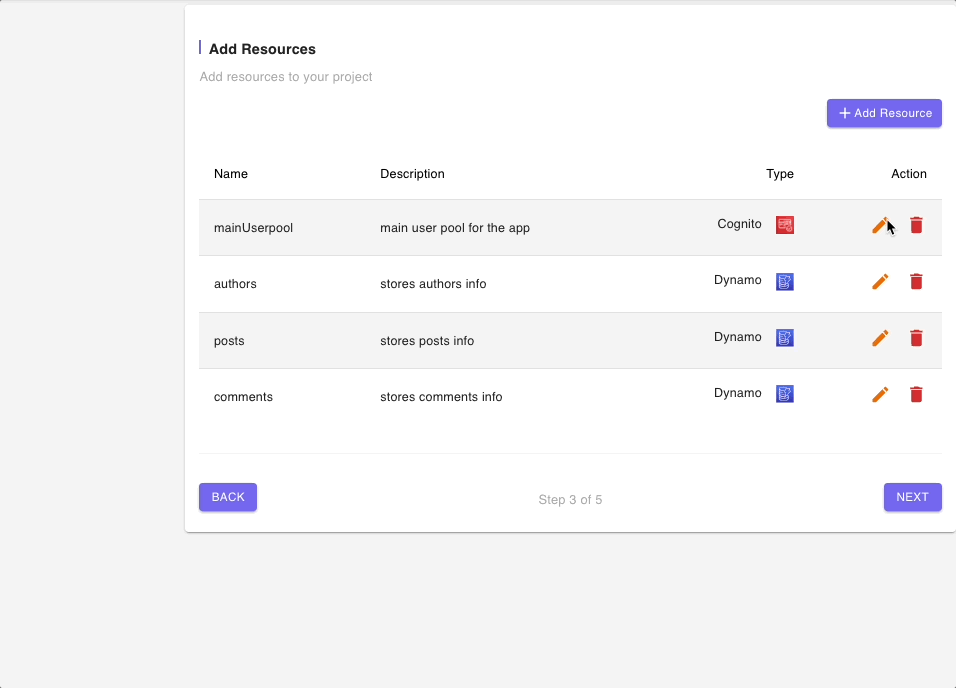The height and width of the screenshot is (688, 956).
Task: Click the Cognito type label
Action: coord(739,224)
